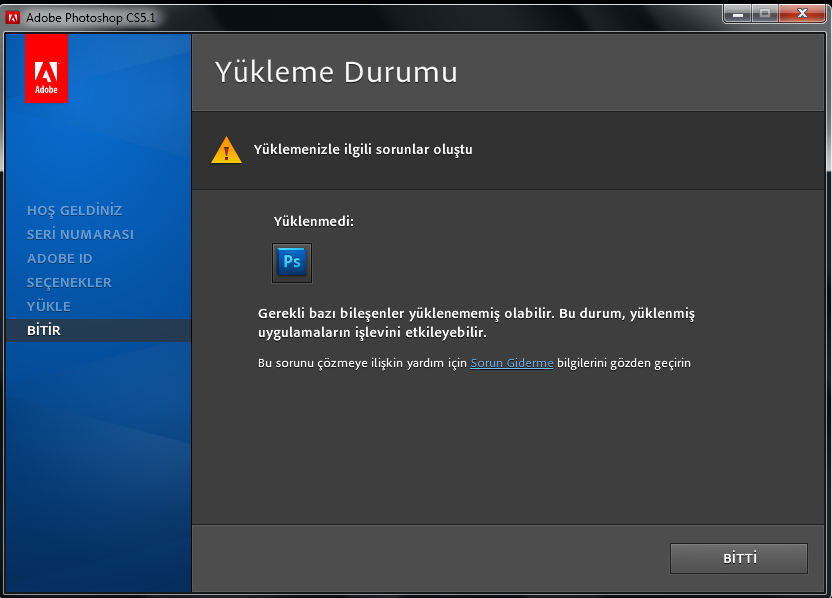Click the 'Yüklemenizle ilgili sorunlar oluştu' message
Viewport: 832px width, 598px height.
(363, 150)
